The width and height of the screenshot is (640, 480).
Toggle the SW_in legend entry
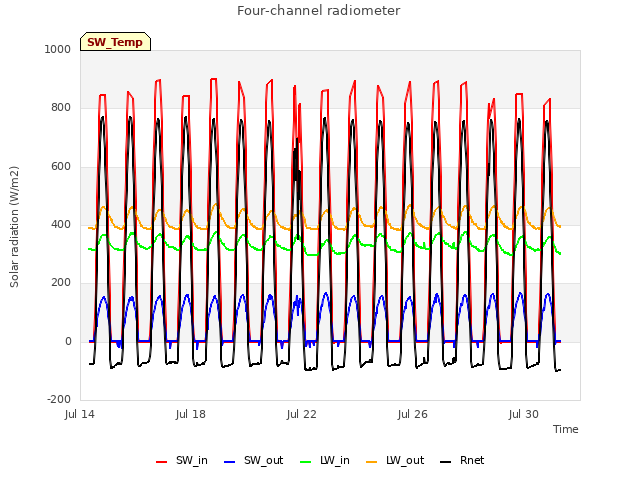[182, 460]
